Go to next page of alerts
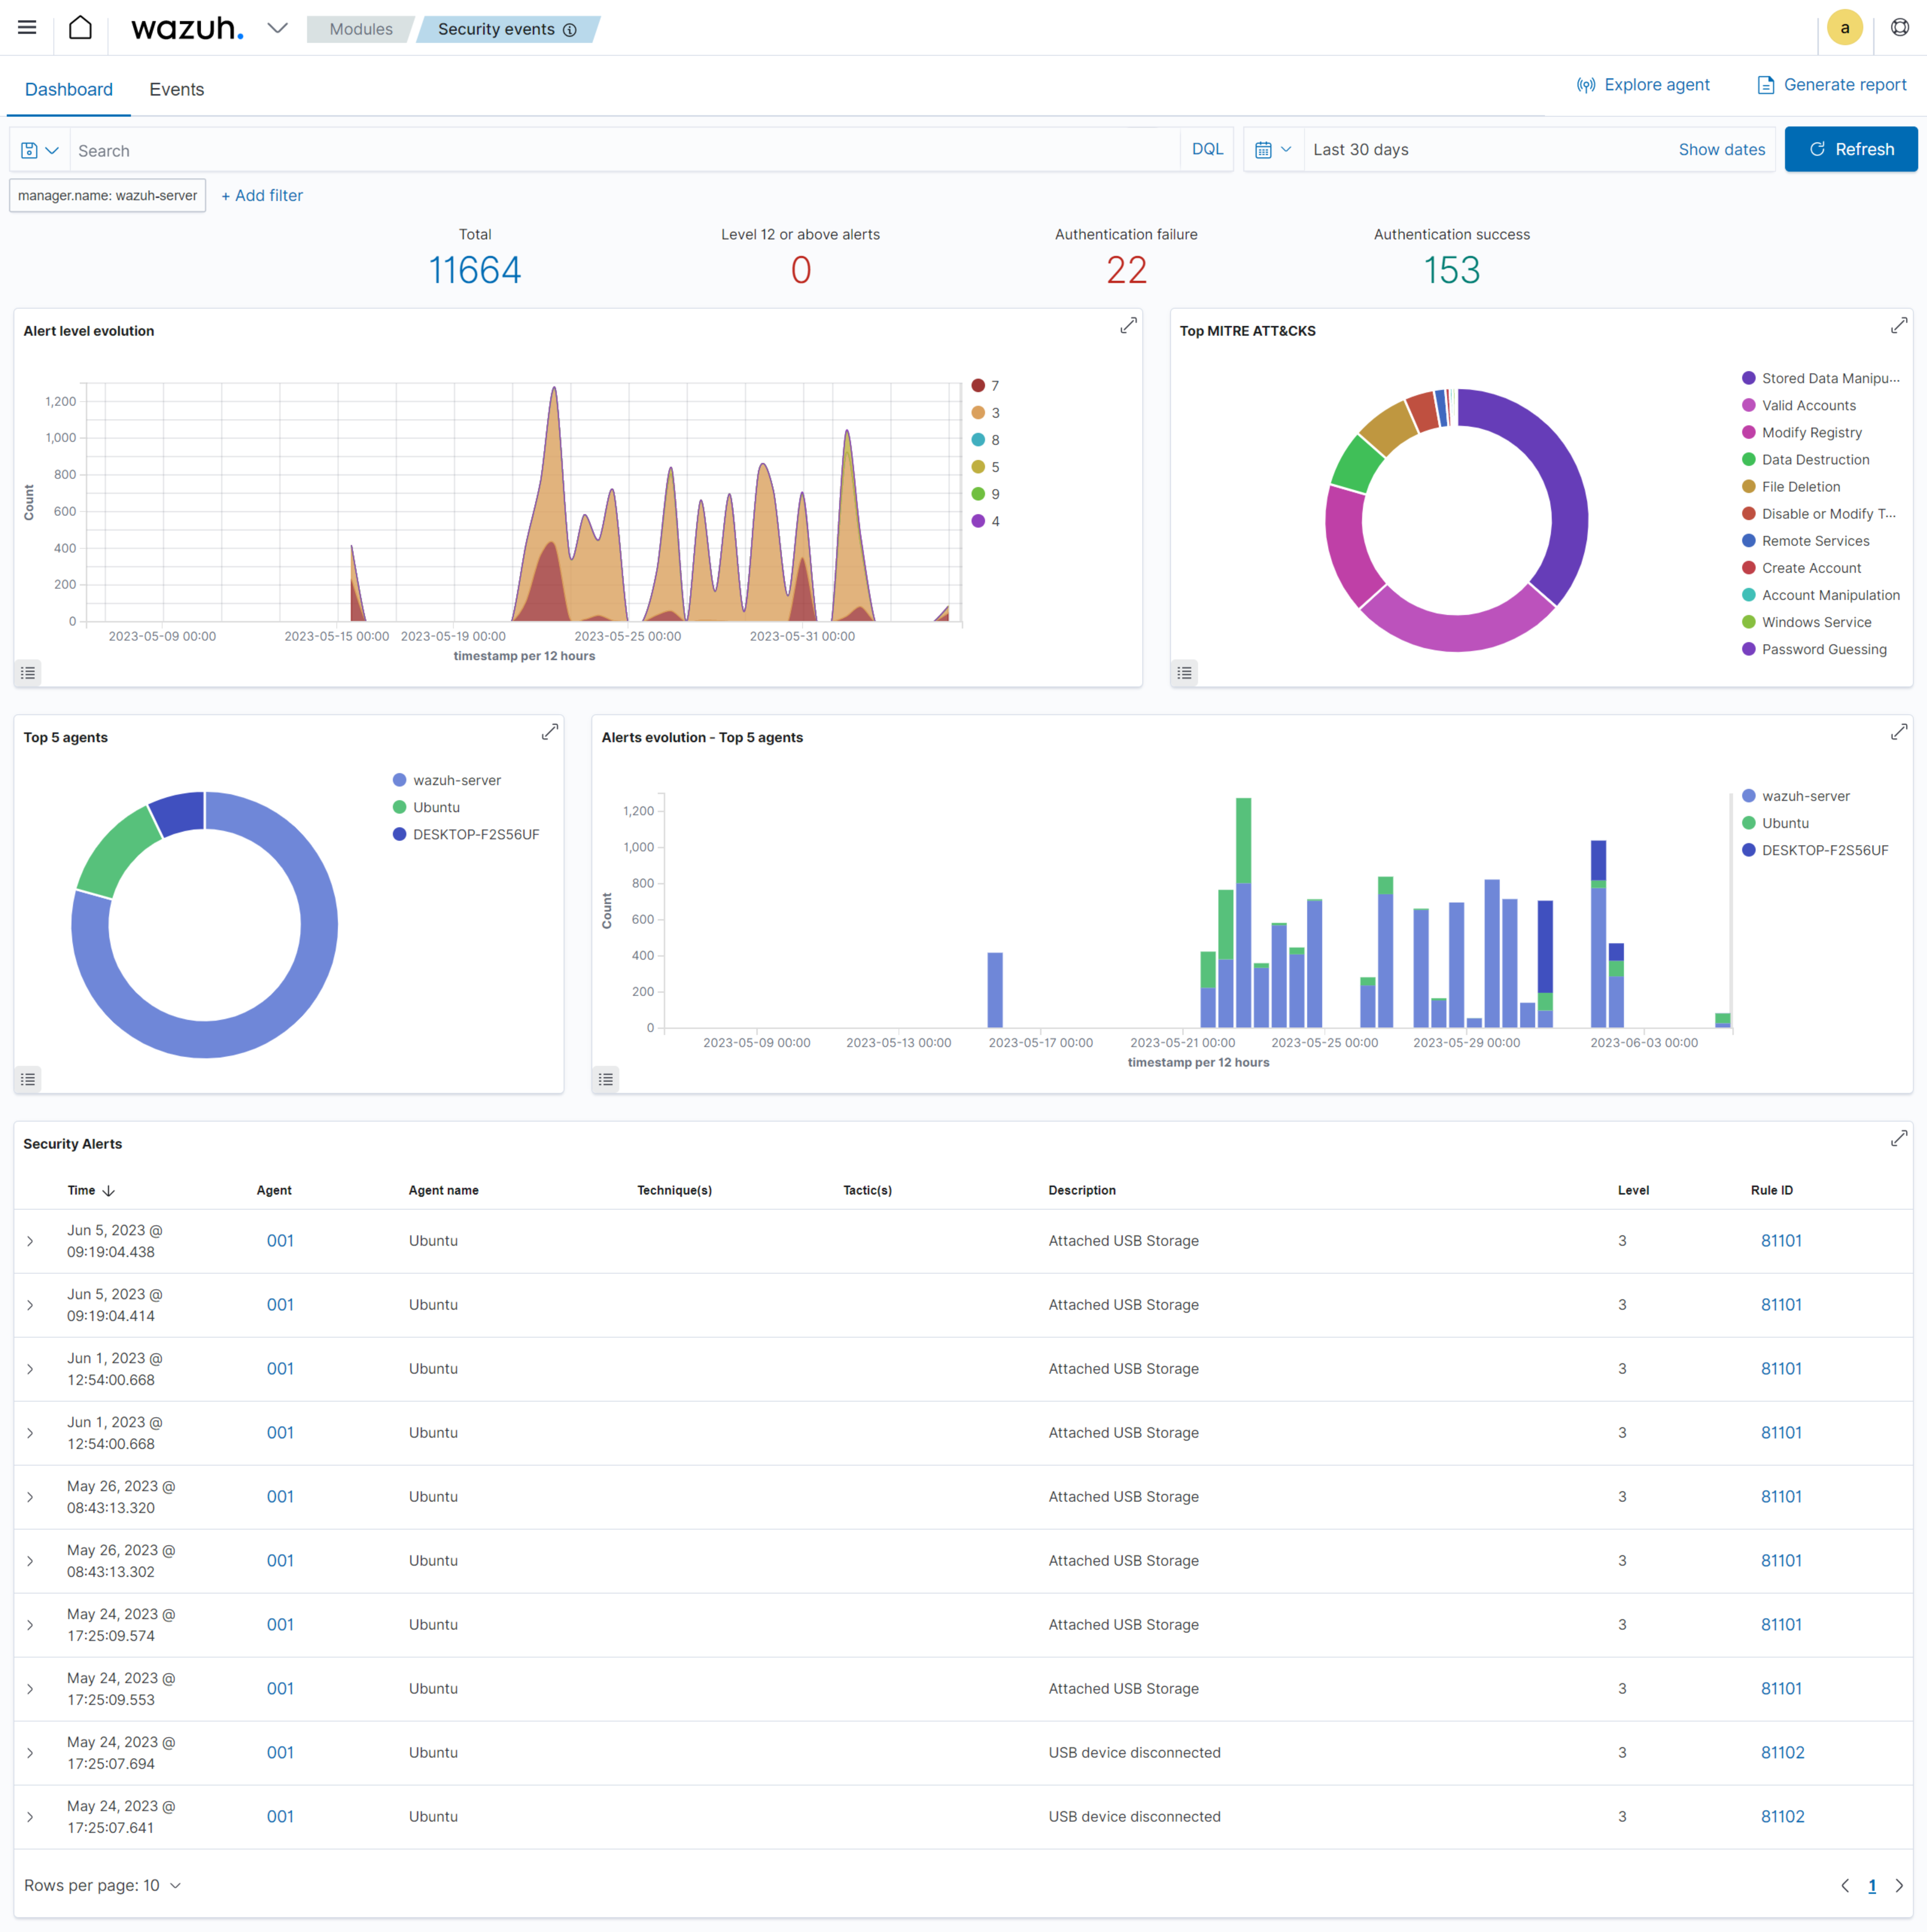The height and width of the screenshot is (1932, 1927). 1899,1885
